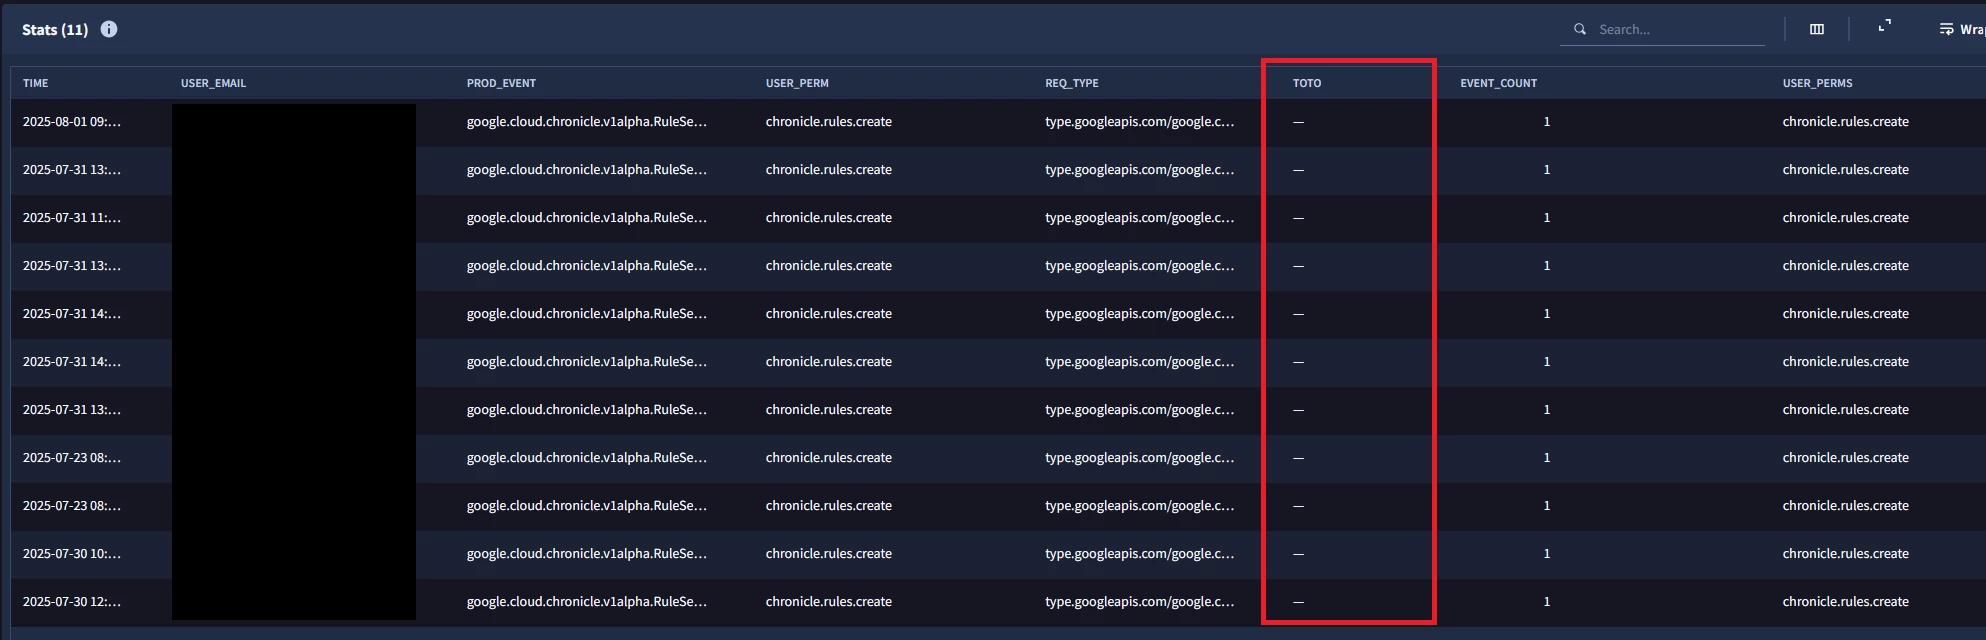Click USER_PERM cell in 2025-07-30 12 row
Viewport: 1986px width, 640px height.
pyautogui.click(x=829, y=602)
